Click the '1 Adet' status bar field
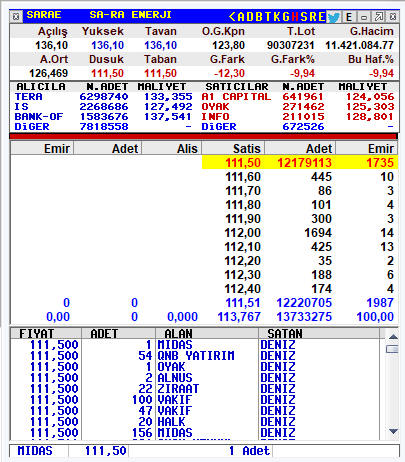 [x=249, y=451]
